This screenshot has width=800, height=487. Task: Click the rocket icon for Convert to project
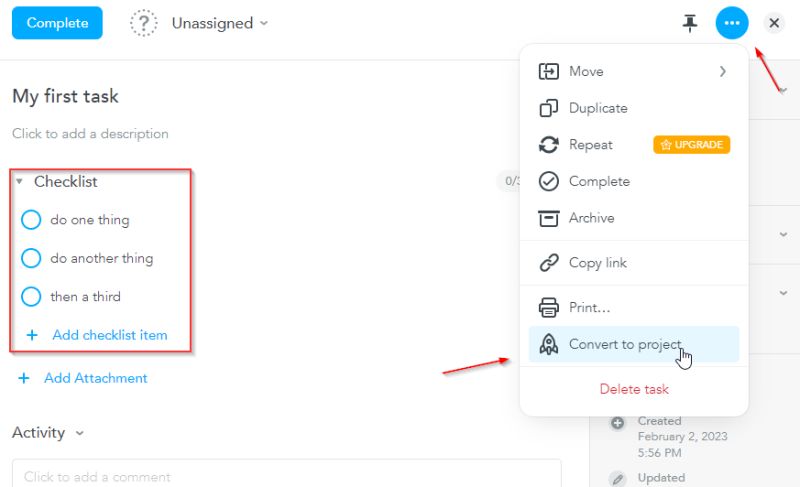click(x=548, y=344)
